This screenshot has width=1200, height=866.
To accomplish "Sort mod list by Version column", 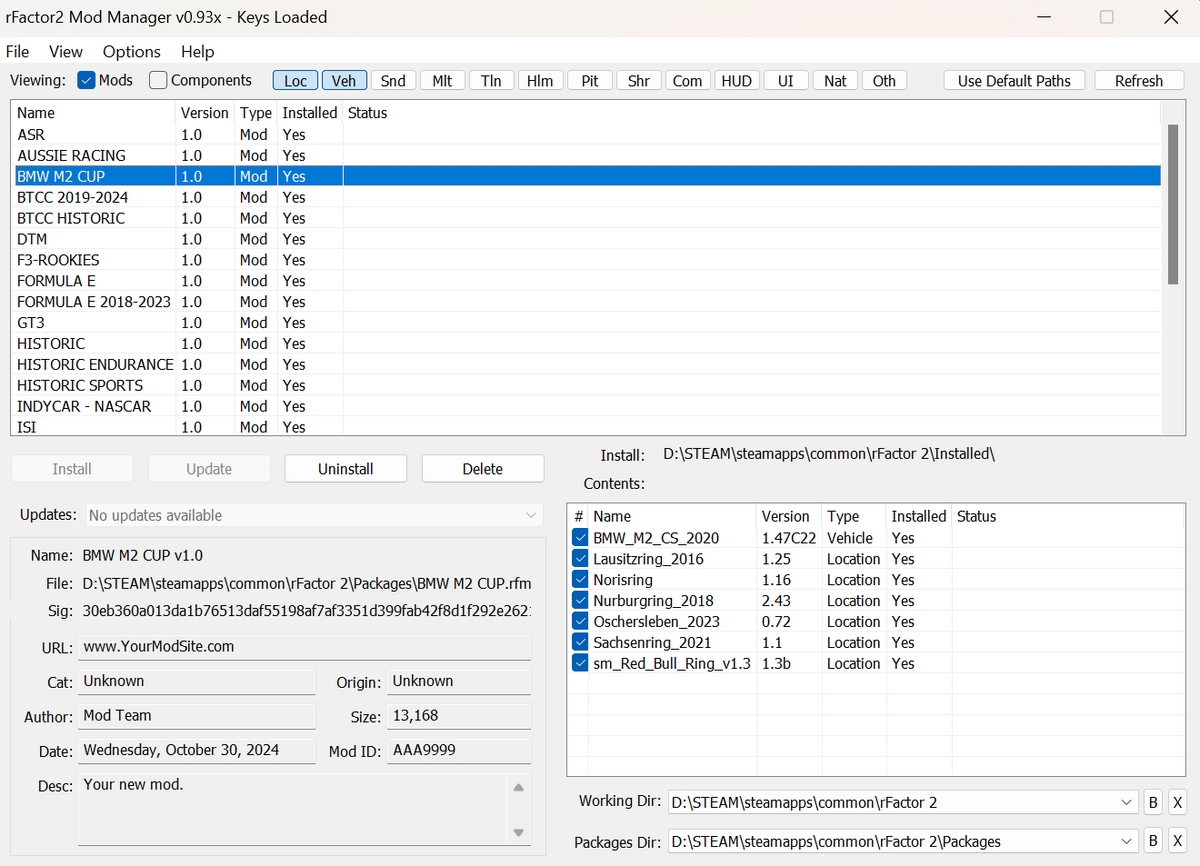I will point(205,113).
